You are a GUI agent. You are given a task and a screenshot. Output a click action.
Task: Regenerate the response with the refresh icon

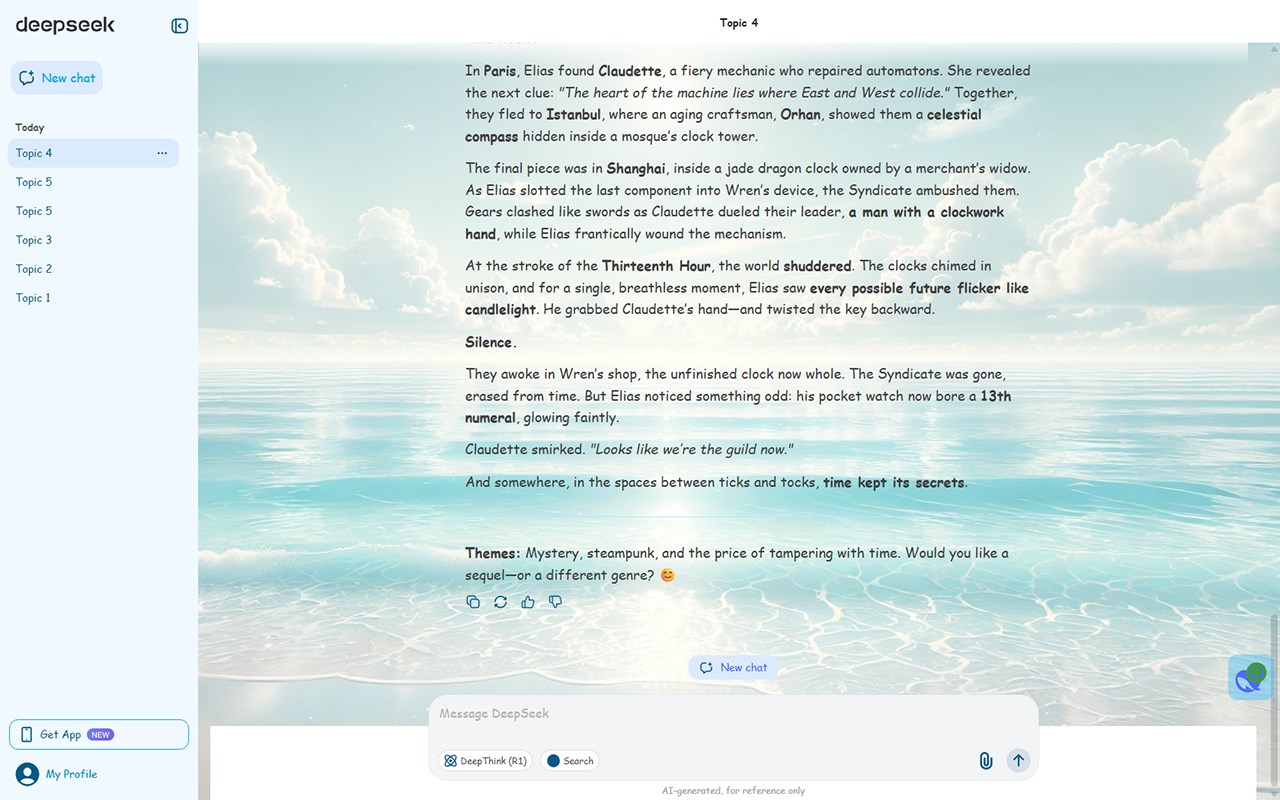[x=500, y=602]
